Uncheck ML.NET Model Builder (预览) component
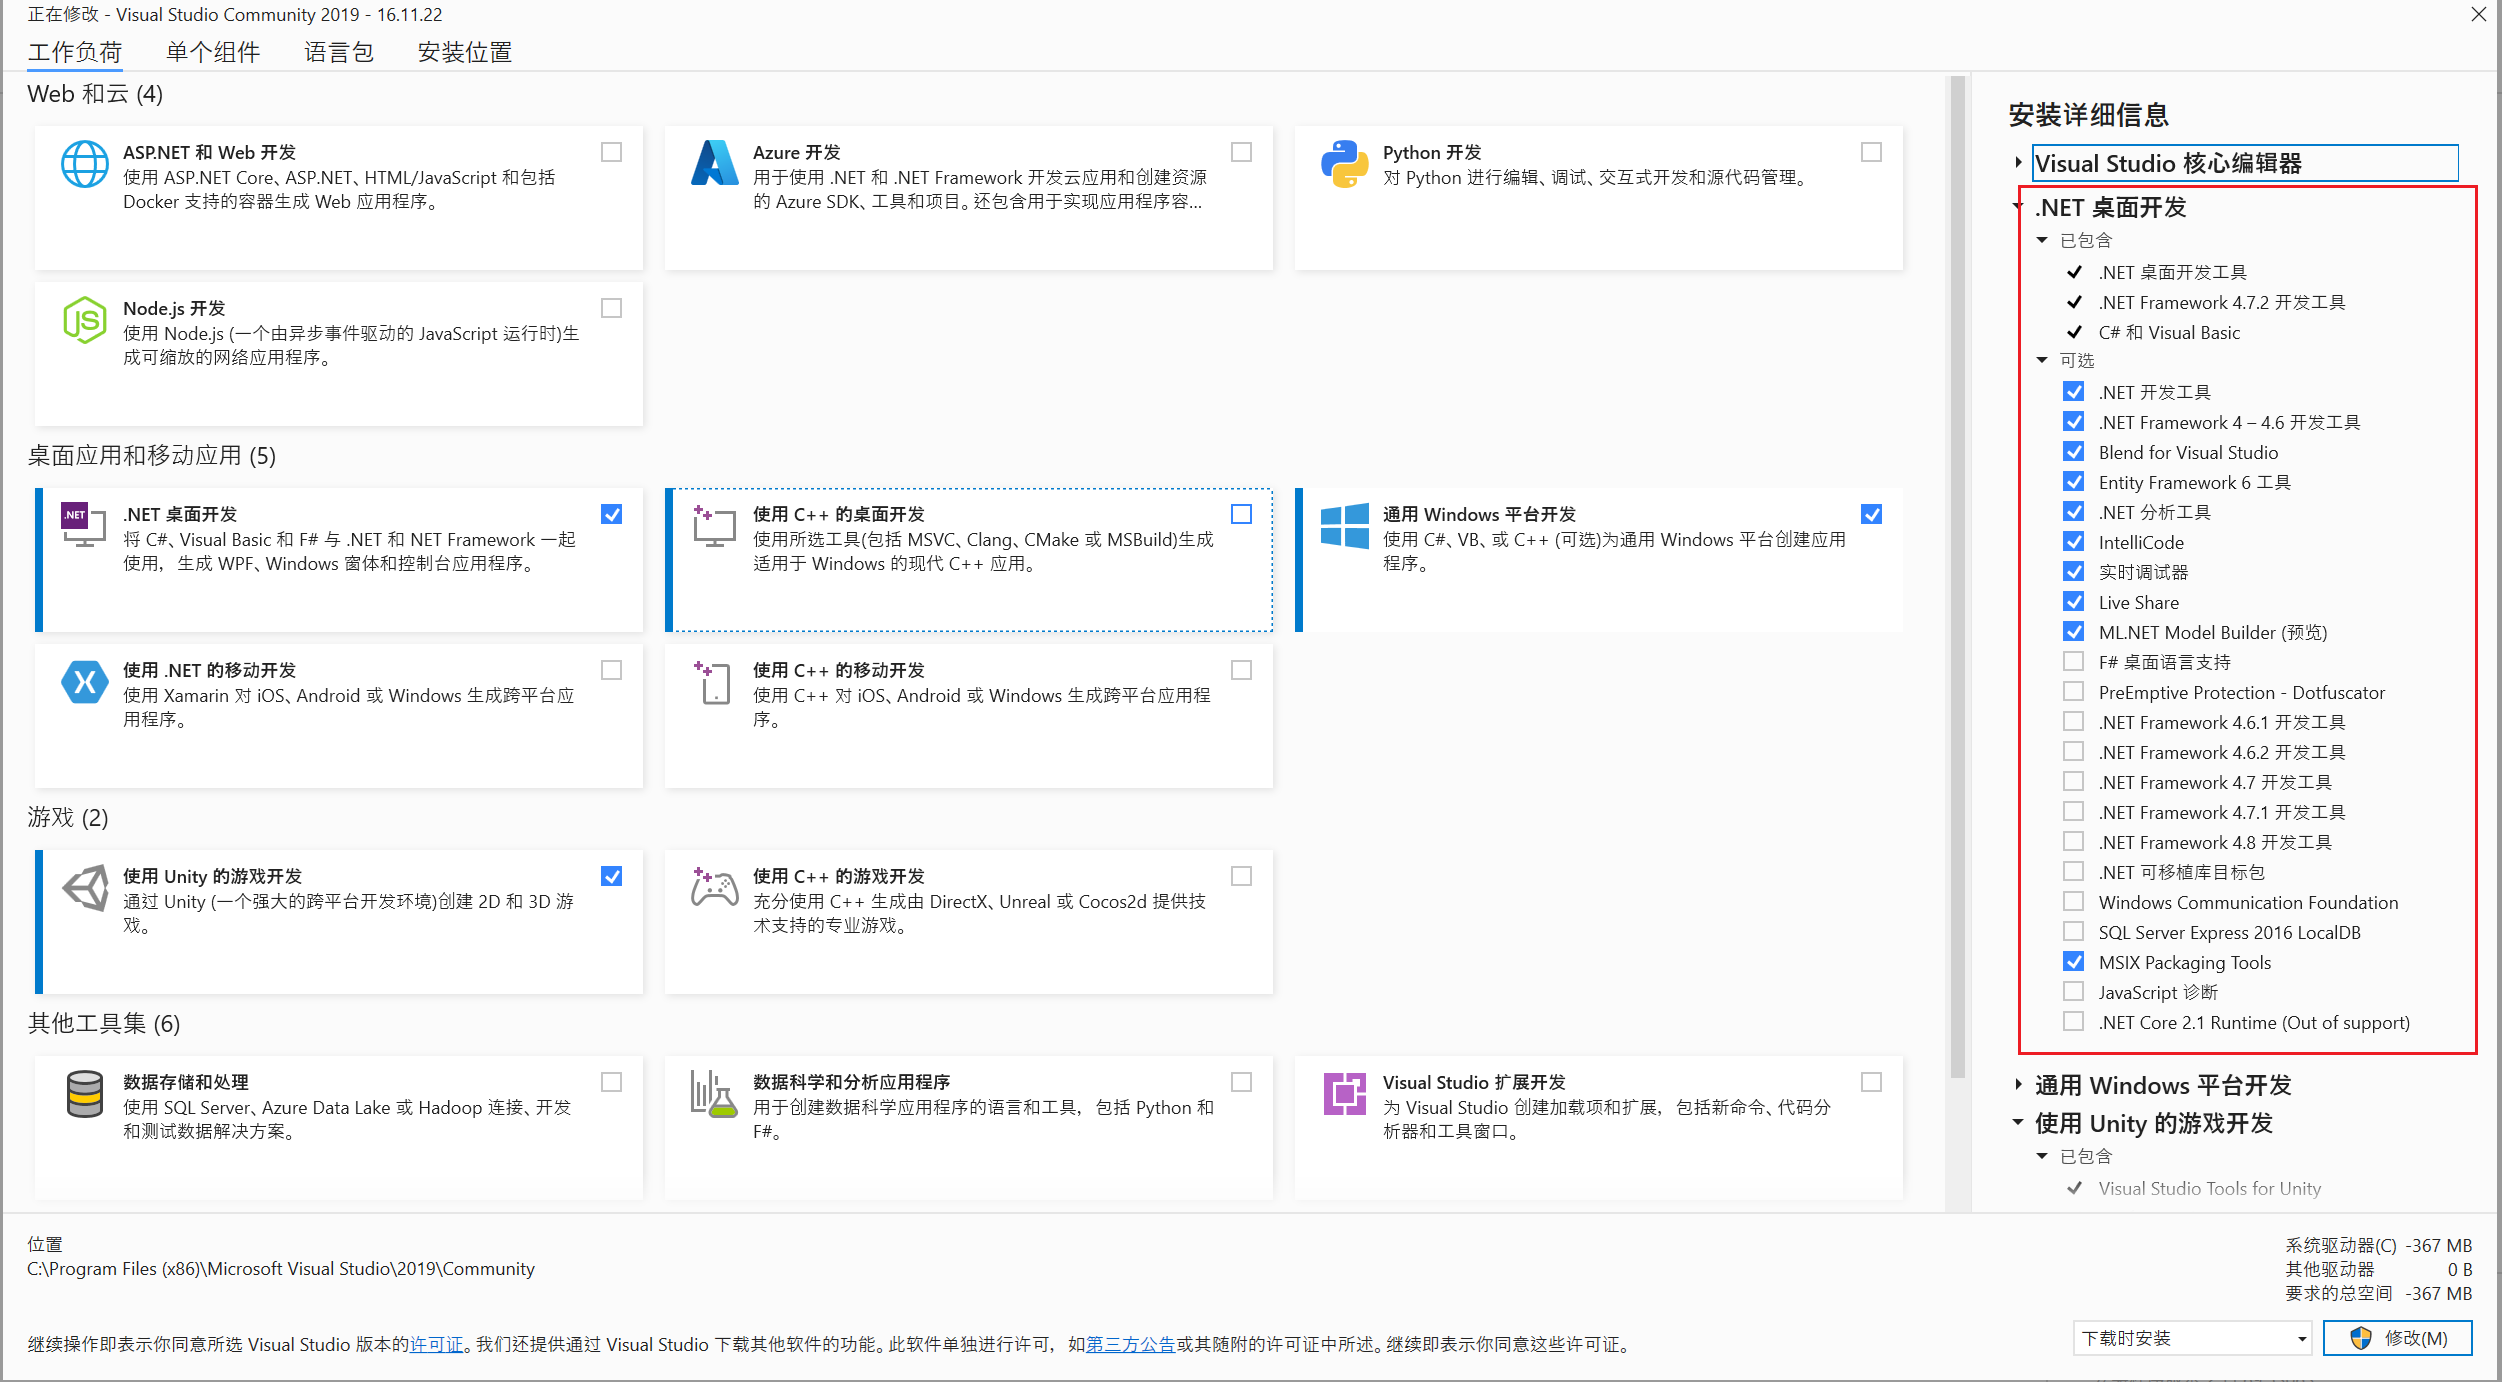This screenshot has width=2502, height=1382. [x=2074, y=631]
